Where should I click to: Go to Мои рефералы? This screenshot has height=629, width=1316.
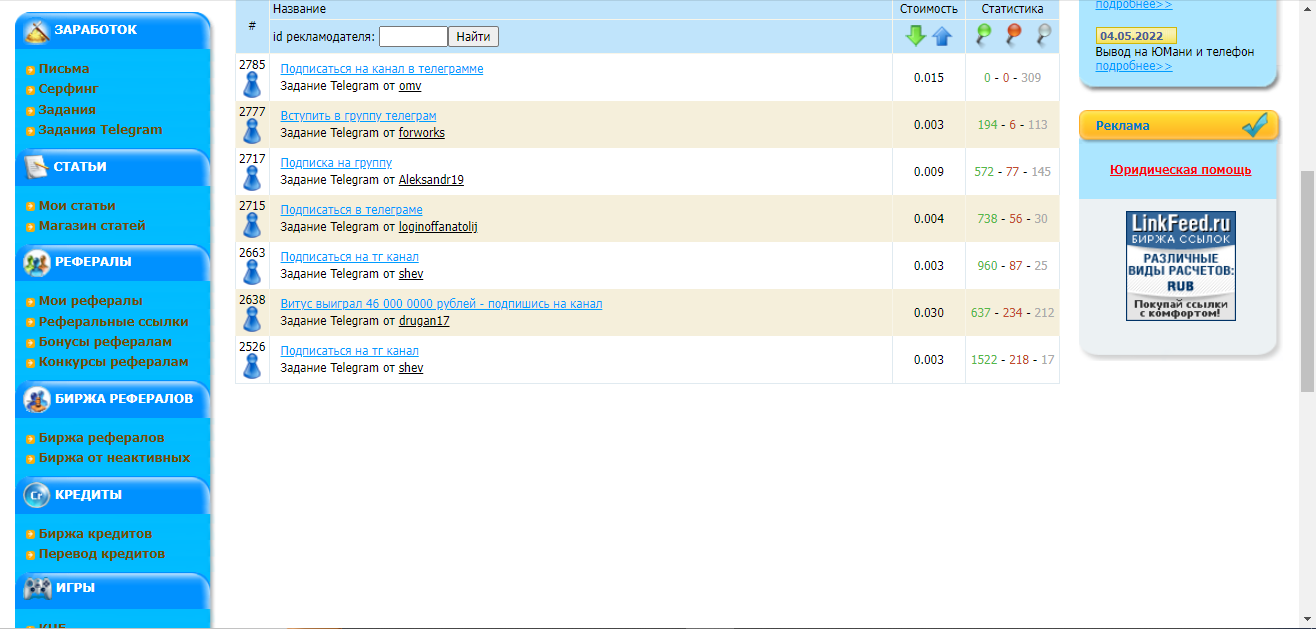[x=90, y=301]
